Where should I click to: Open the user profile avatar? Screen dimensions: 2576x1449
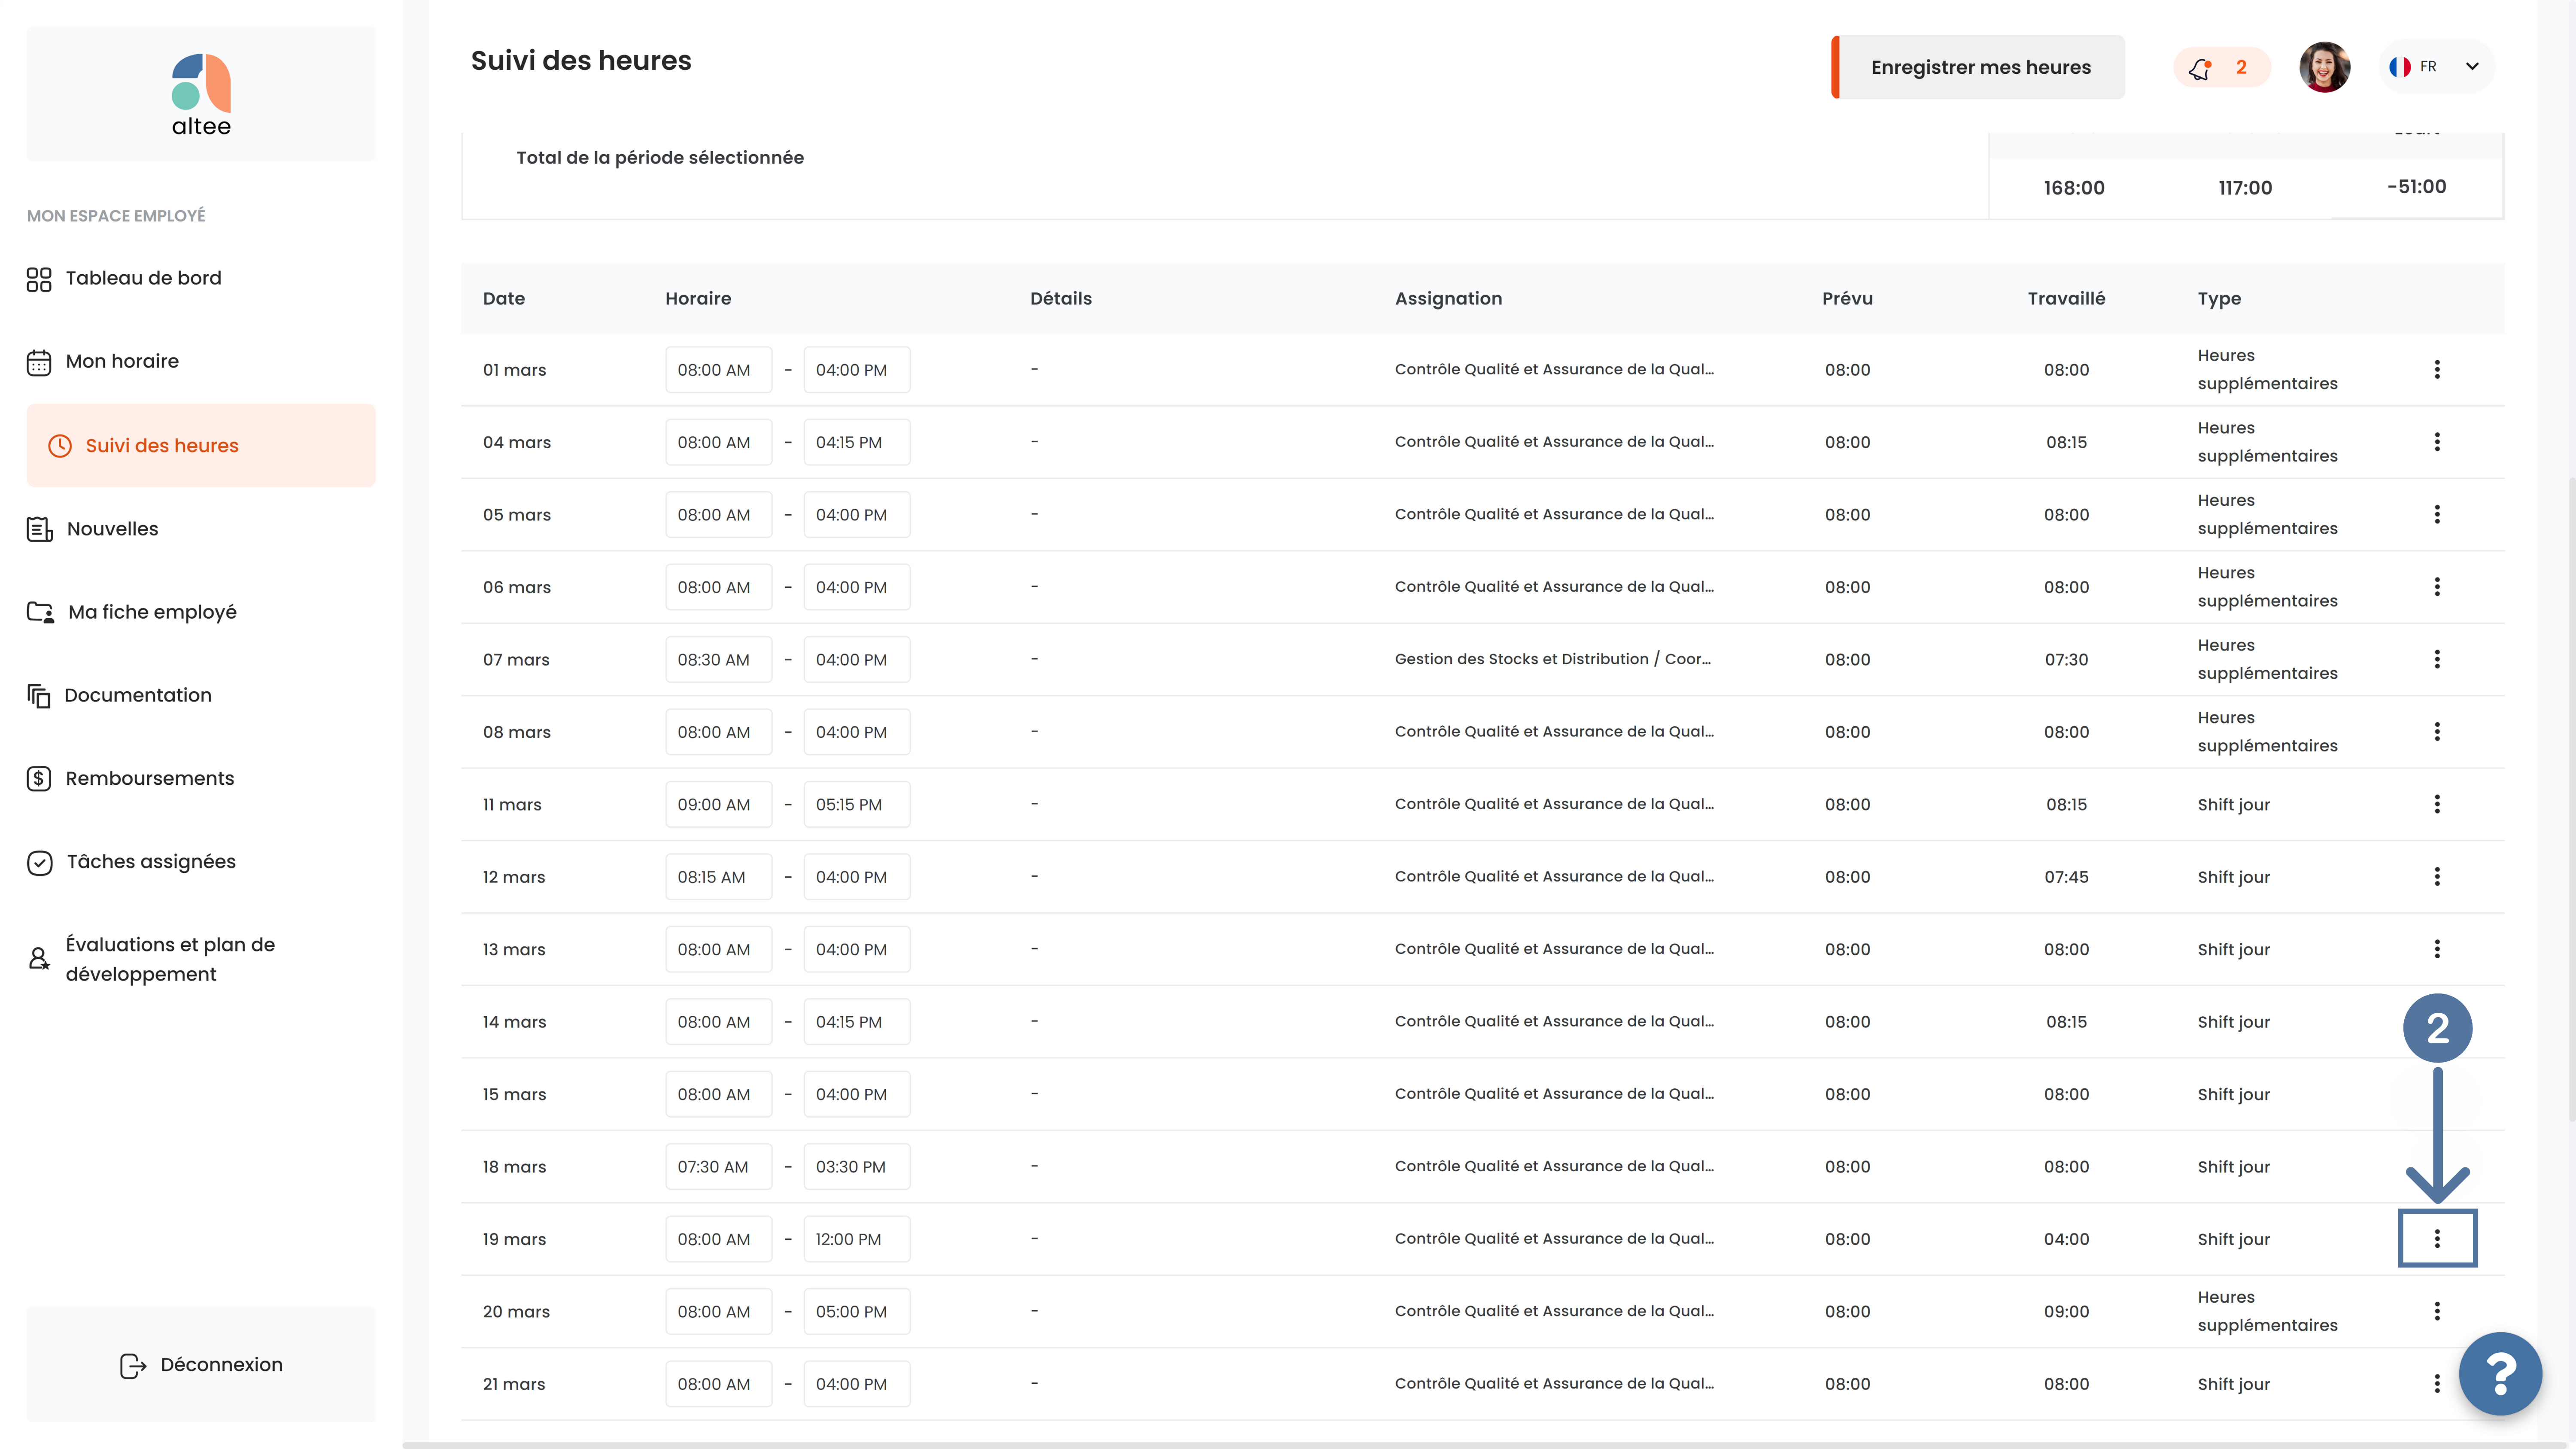[x=2324, y=67]
